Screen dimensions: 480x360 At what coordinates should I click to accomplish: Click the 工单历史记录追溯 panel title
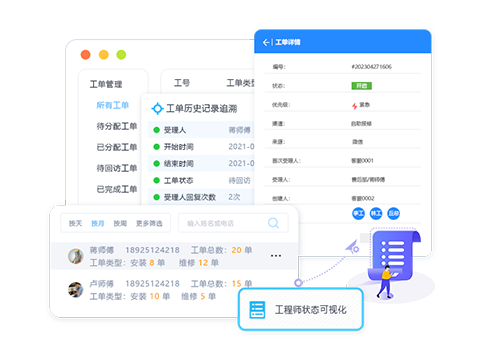tap(201, 109)
